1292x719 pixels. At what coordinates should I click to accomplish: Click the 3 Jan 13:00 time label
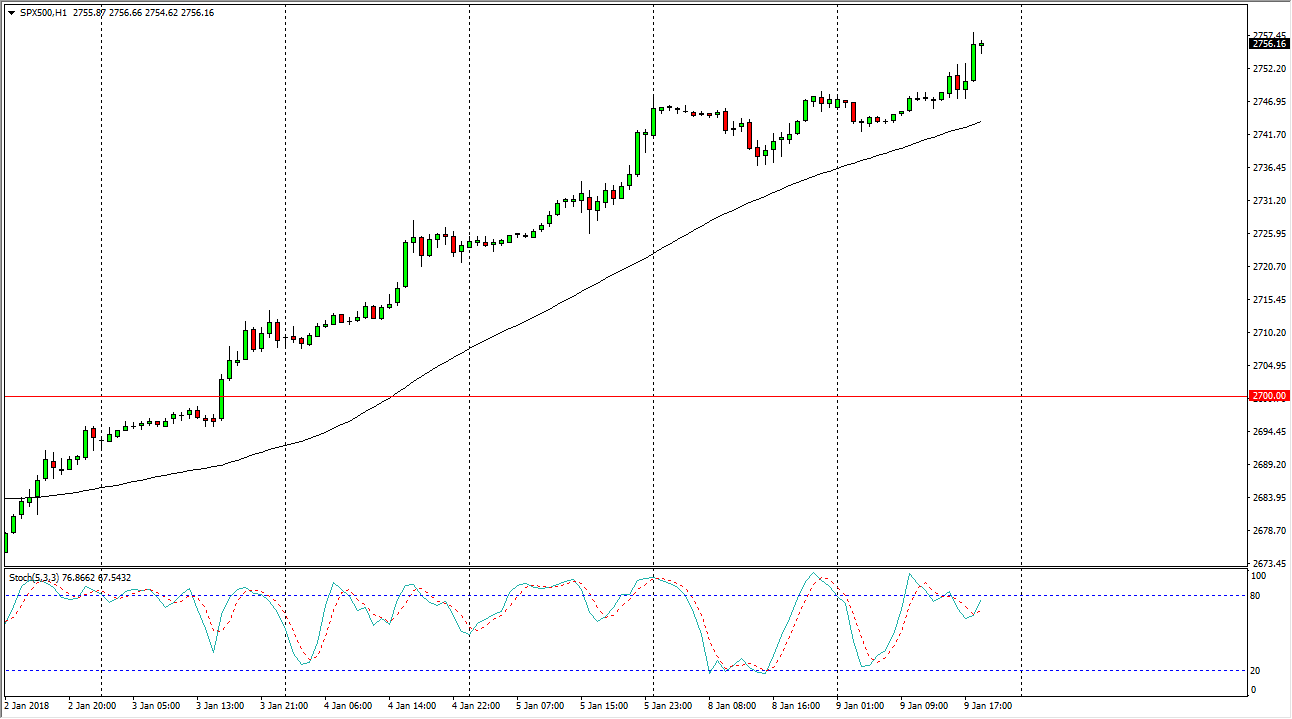coord(221,706)
